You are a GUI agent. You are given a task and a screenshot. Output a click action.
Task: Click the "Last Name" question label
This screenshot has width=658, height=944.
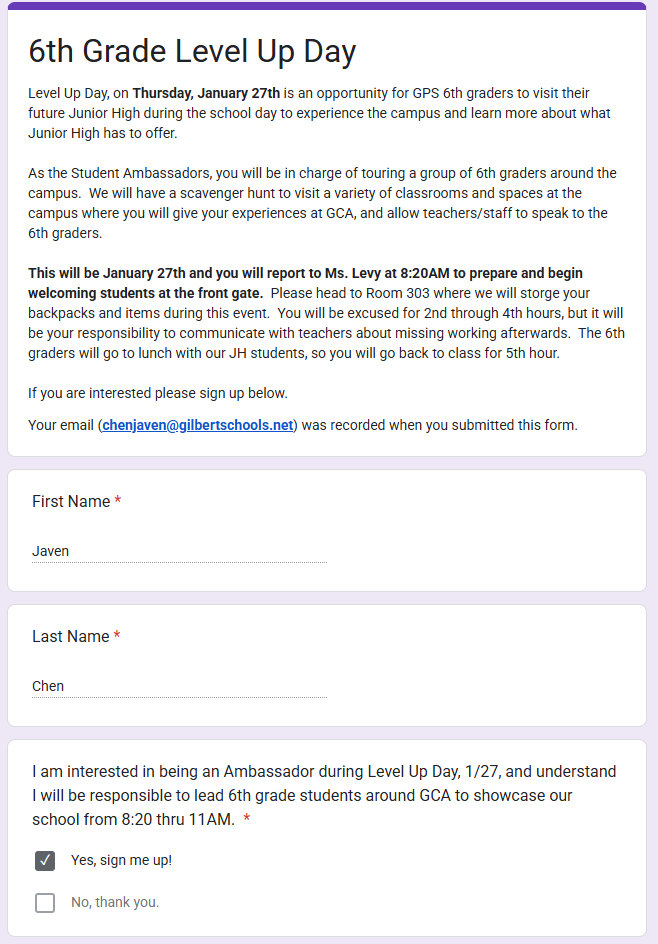coord(70,636)
